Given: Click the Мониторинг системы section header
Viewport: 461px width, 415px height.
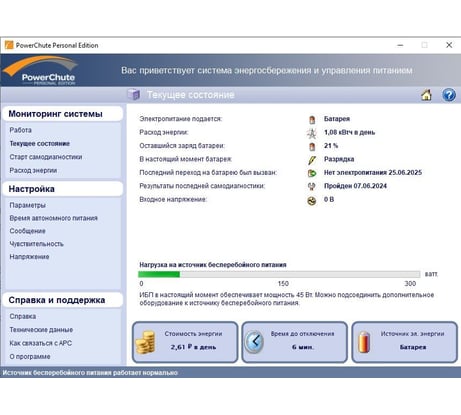Looking at the screenshot, I should click(x=63, y=114).
